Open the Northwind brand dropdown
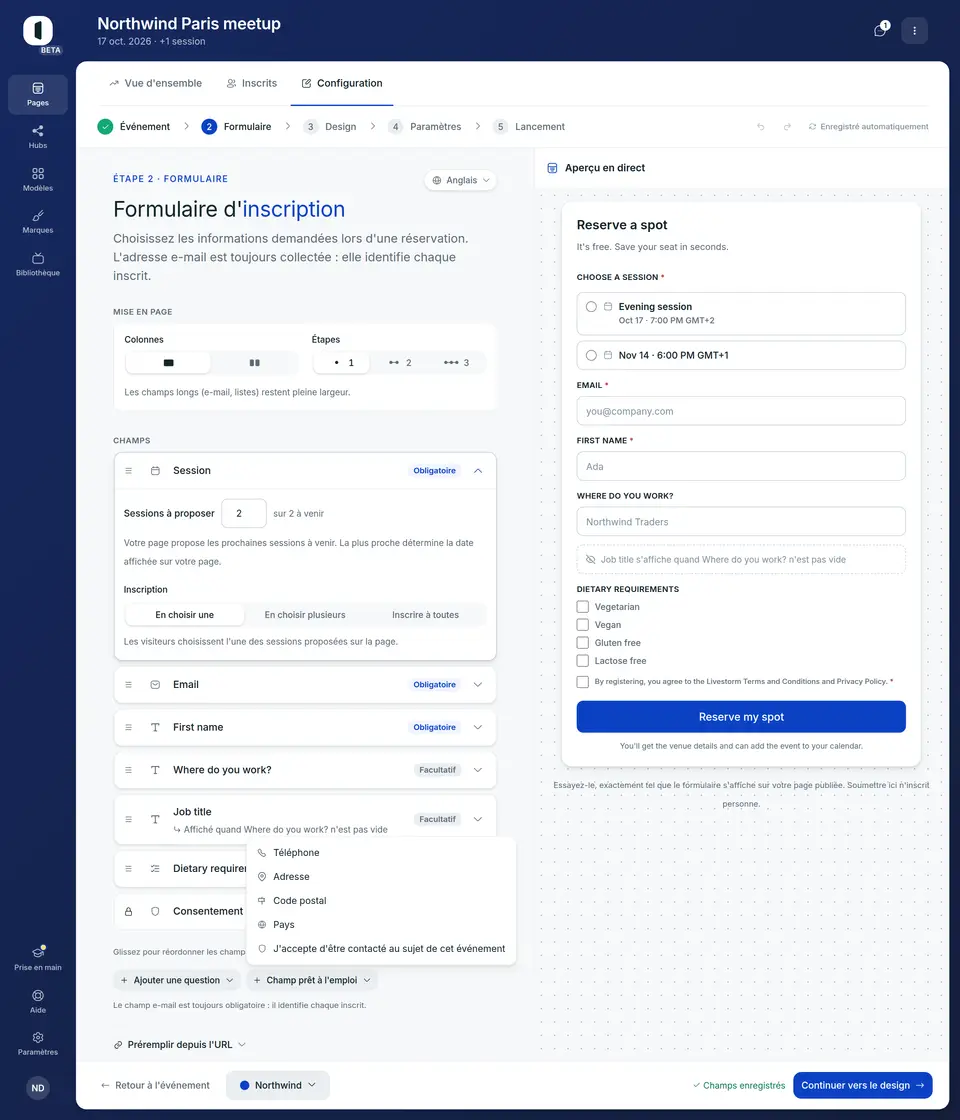Screen dimensions: 960x1120 coord(278,1085)
